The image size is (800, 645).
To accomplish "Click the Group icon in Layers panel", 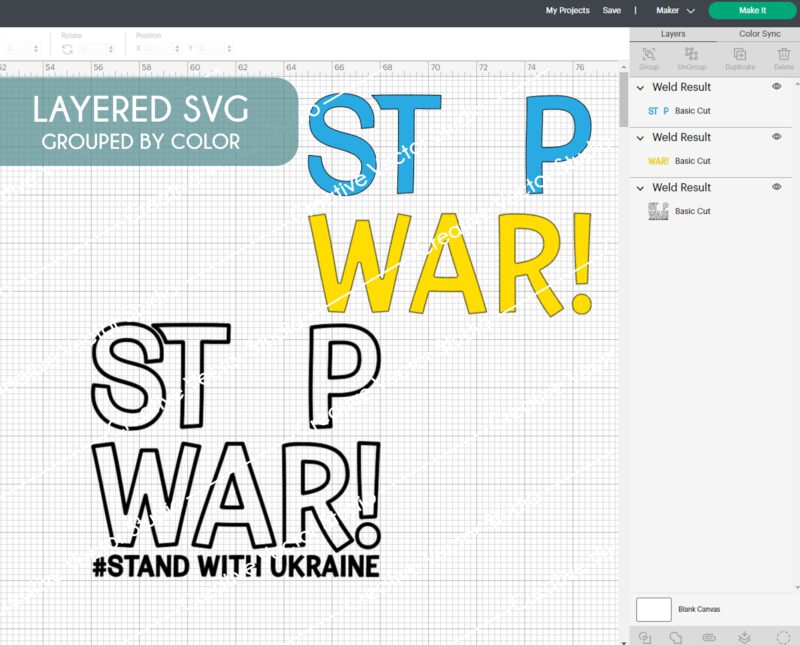I will click(648, 55).
